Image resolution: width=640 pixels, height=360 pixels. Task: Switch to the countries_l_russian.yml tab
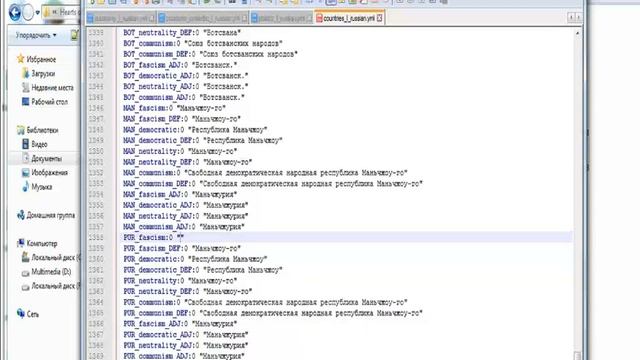[349, 18]
